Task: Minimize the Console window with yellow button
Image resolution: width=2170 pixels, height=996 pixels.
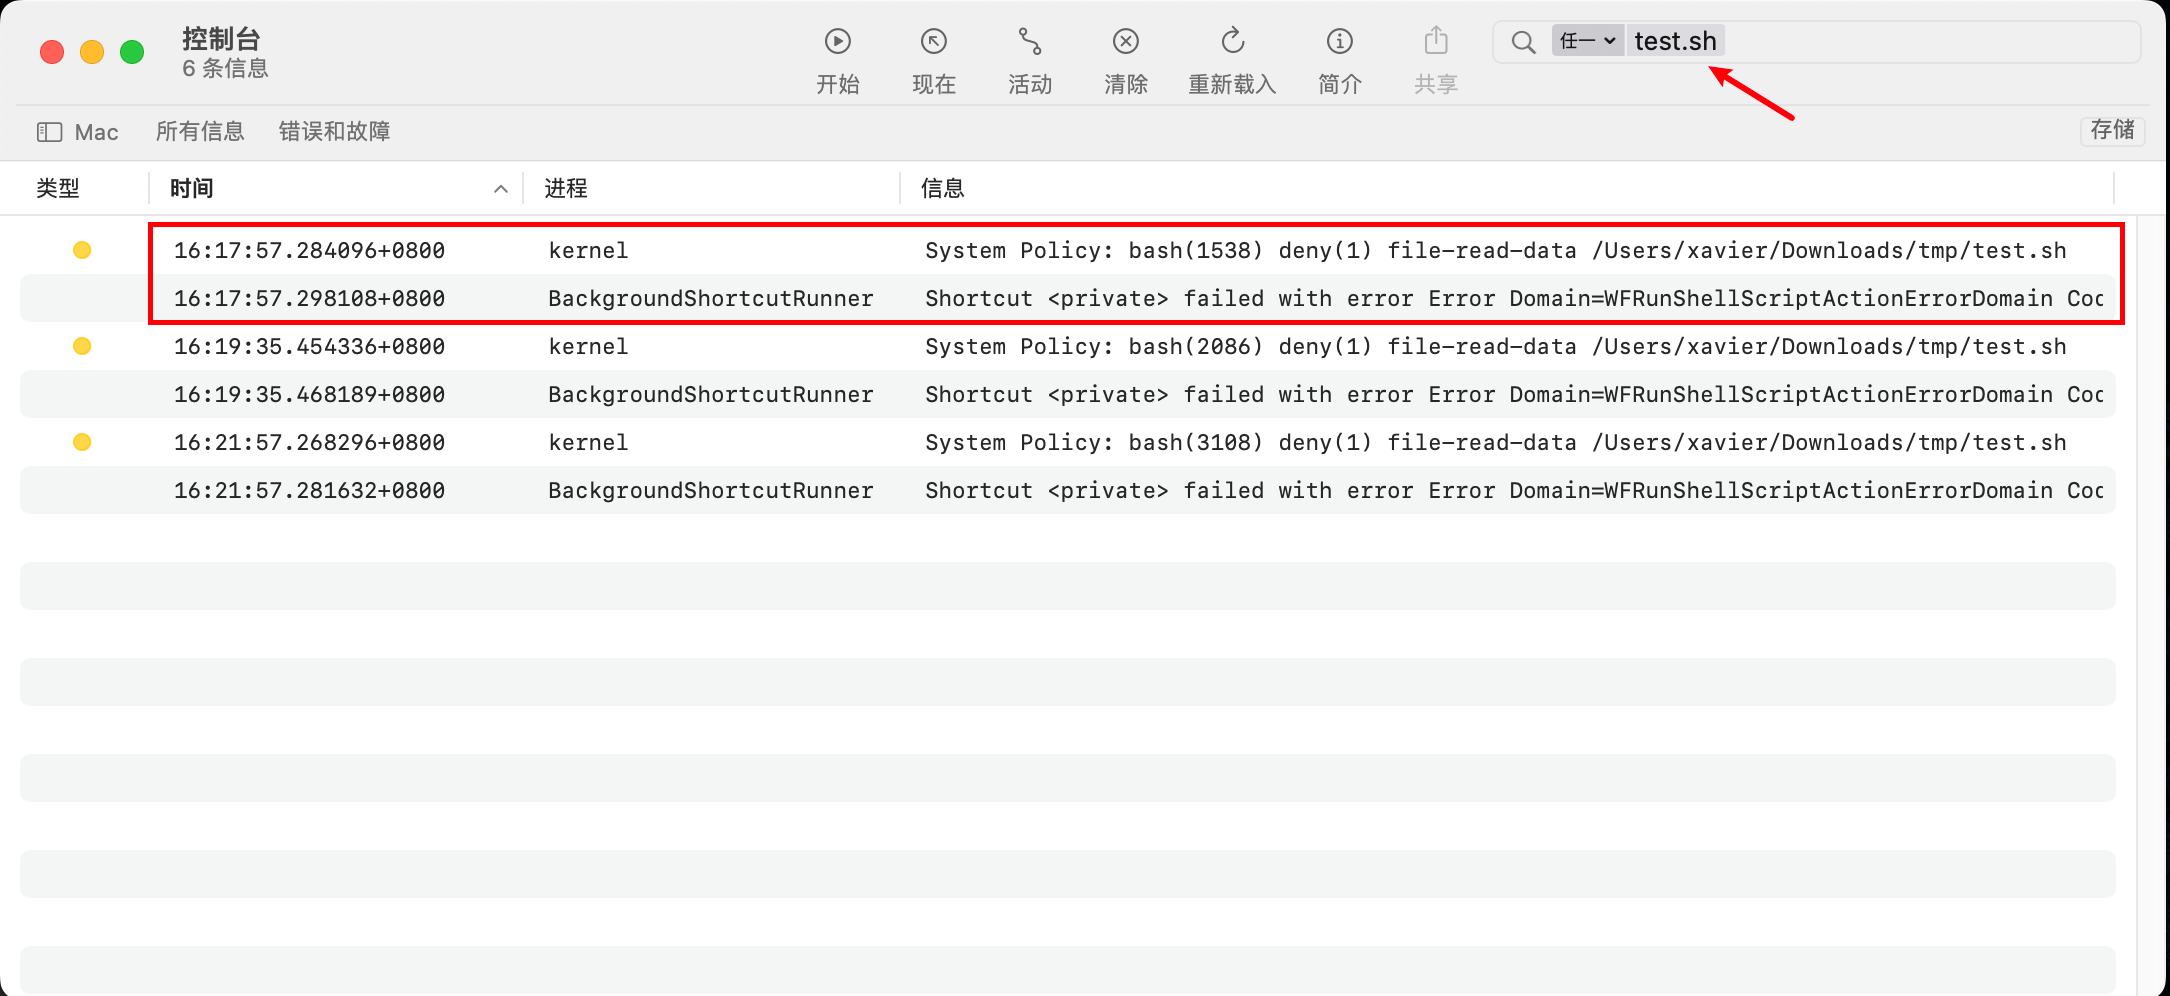Action: pos(92,52)
